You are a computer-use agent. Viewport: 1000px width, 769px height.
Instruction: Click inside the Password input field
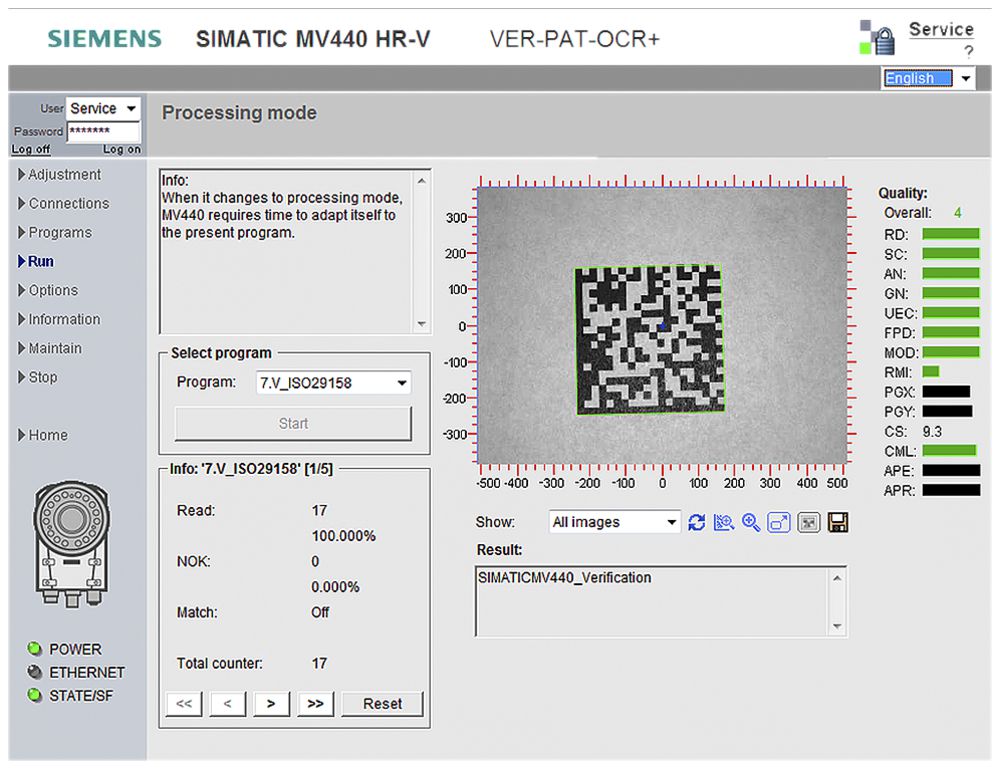pos(103,130)
